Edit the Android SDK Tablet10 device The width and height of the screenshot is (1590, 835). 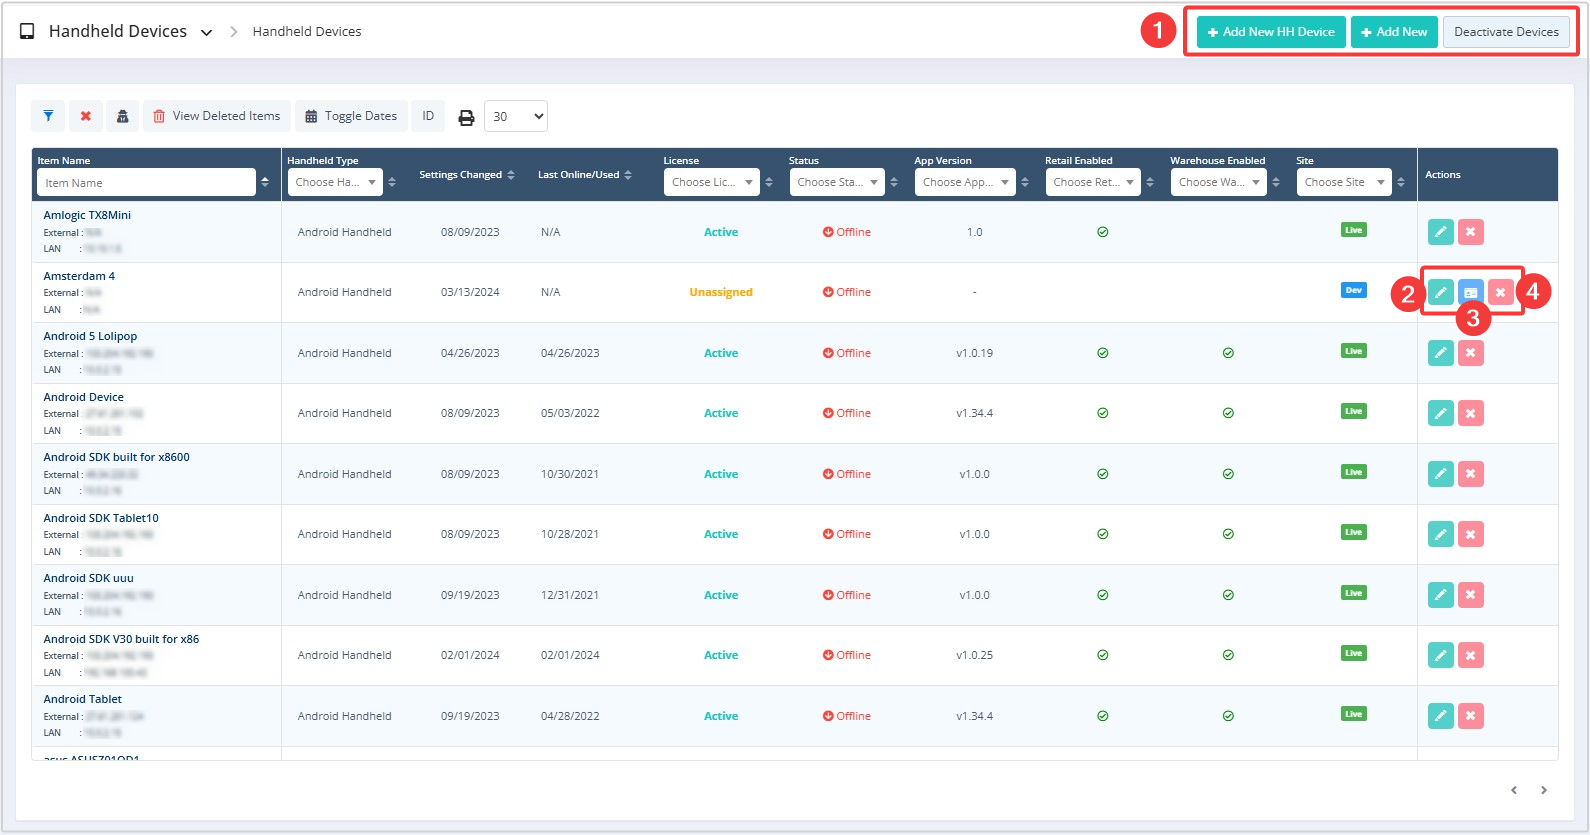pyautogui.click(x=1440, y=534)
